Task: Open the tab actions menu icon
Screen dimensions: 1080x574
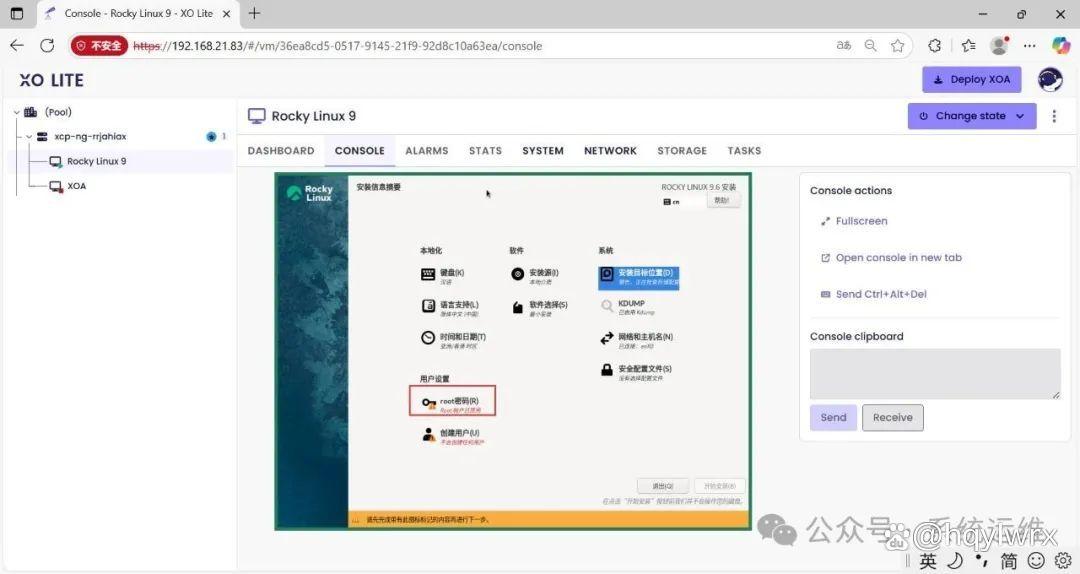Action: coord(17,13)
